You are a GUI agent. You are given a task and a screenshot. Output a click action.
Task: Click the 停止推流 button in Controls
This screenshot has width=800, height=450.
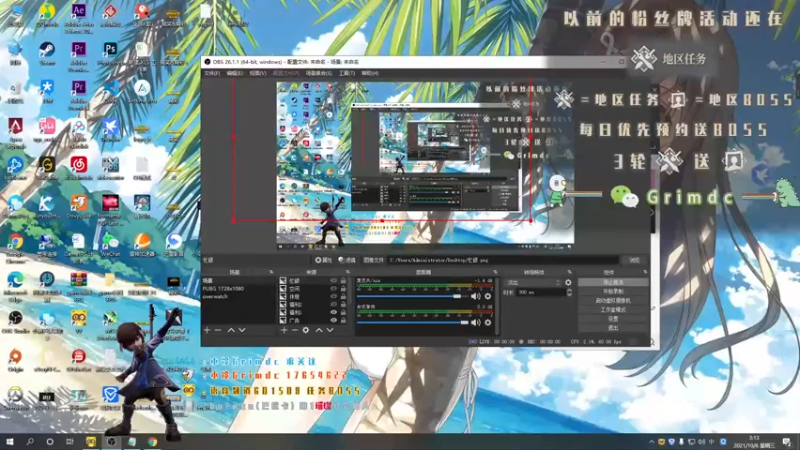[613, 282]
